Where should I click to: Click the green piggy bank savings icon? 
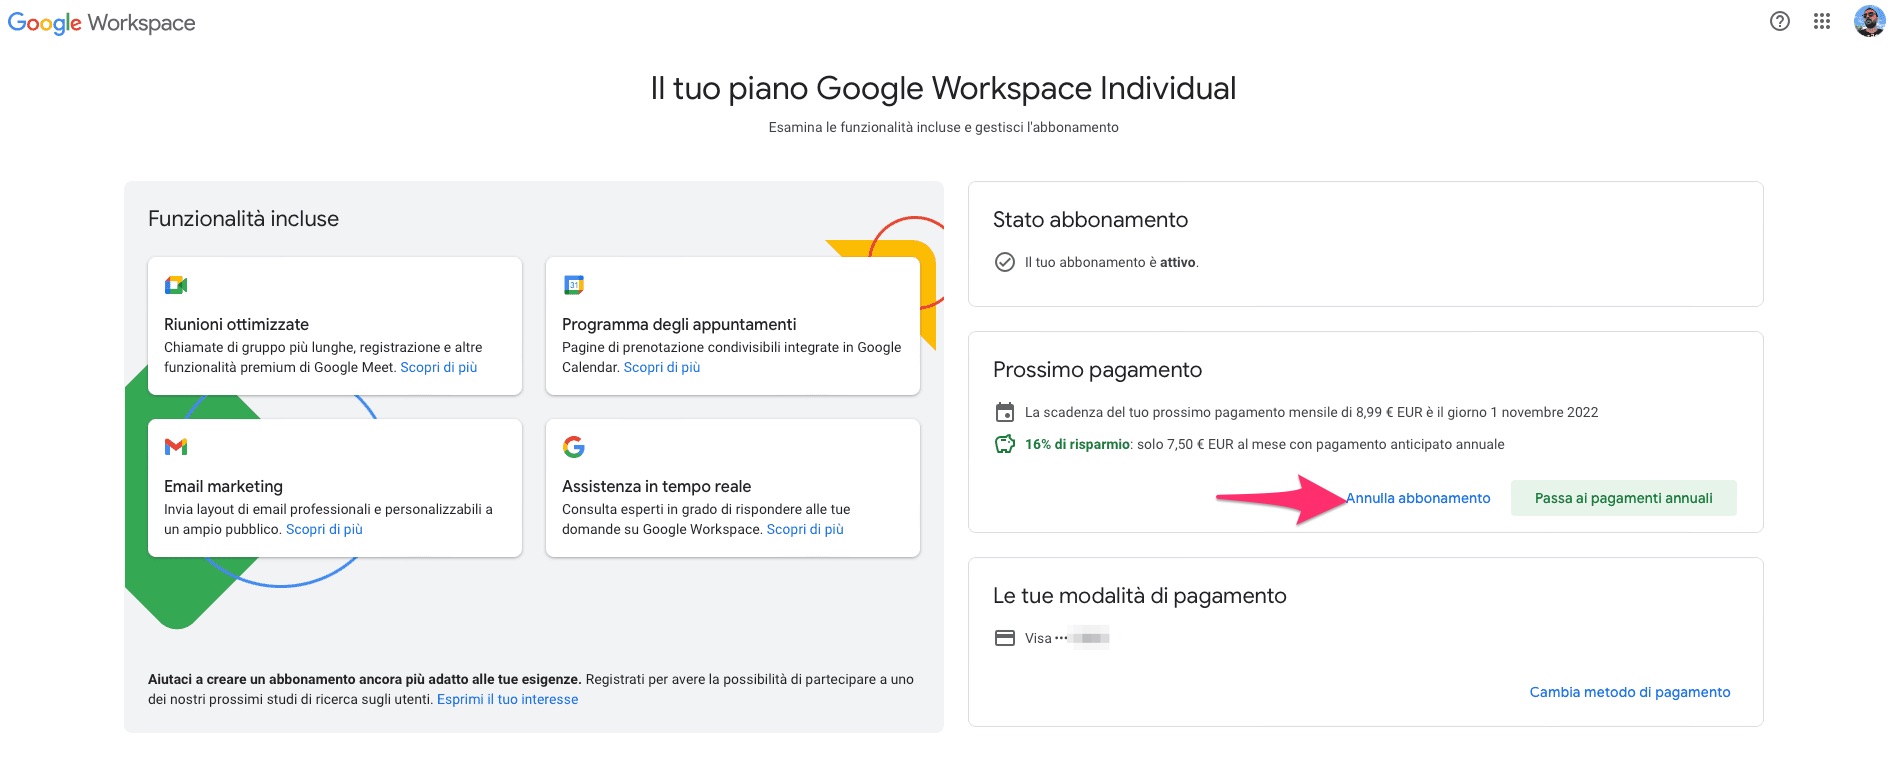coord(1005,444)
